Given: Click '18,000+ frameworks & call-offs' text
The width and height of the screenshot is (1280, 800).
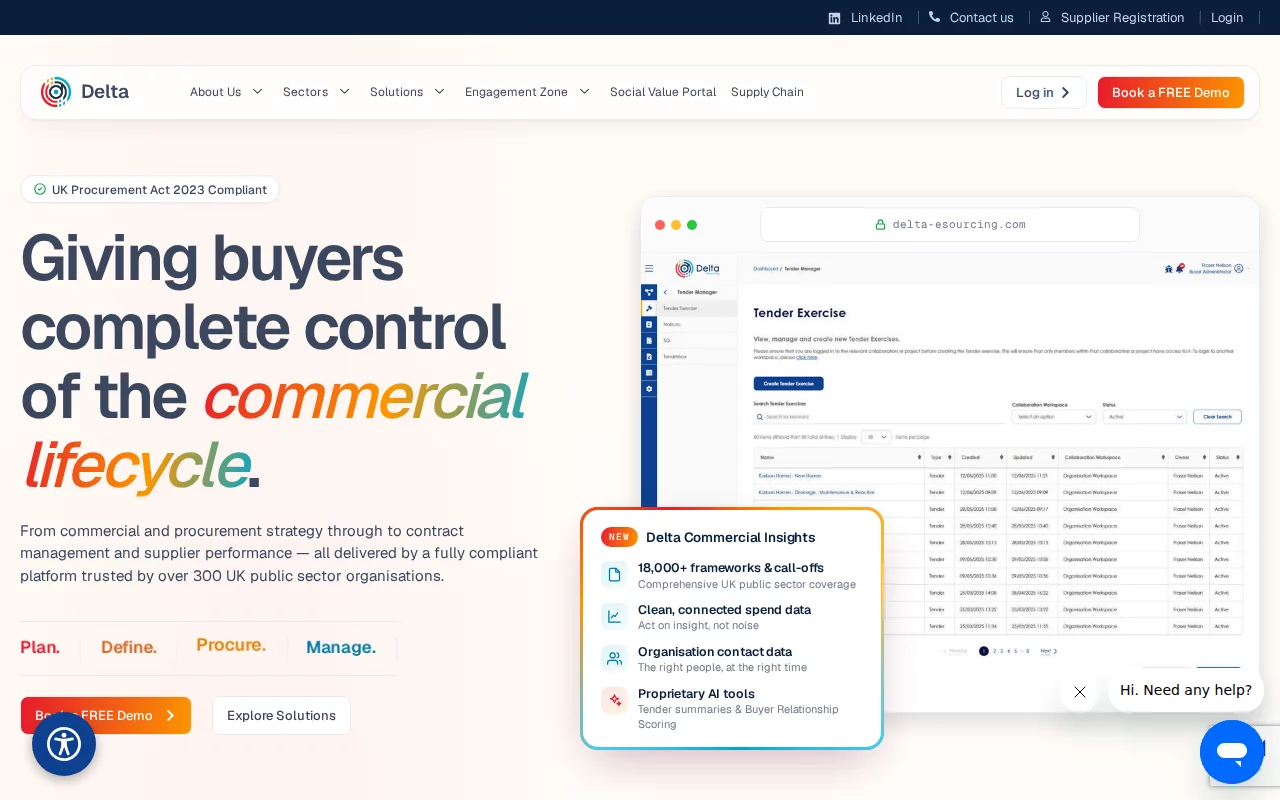Looking at the screenshot, I should click(x=731, y=568).
